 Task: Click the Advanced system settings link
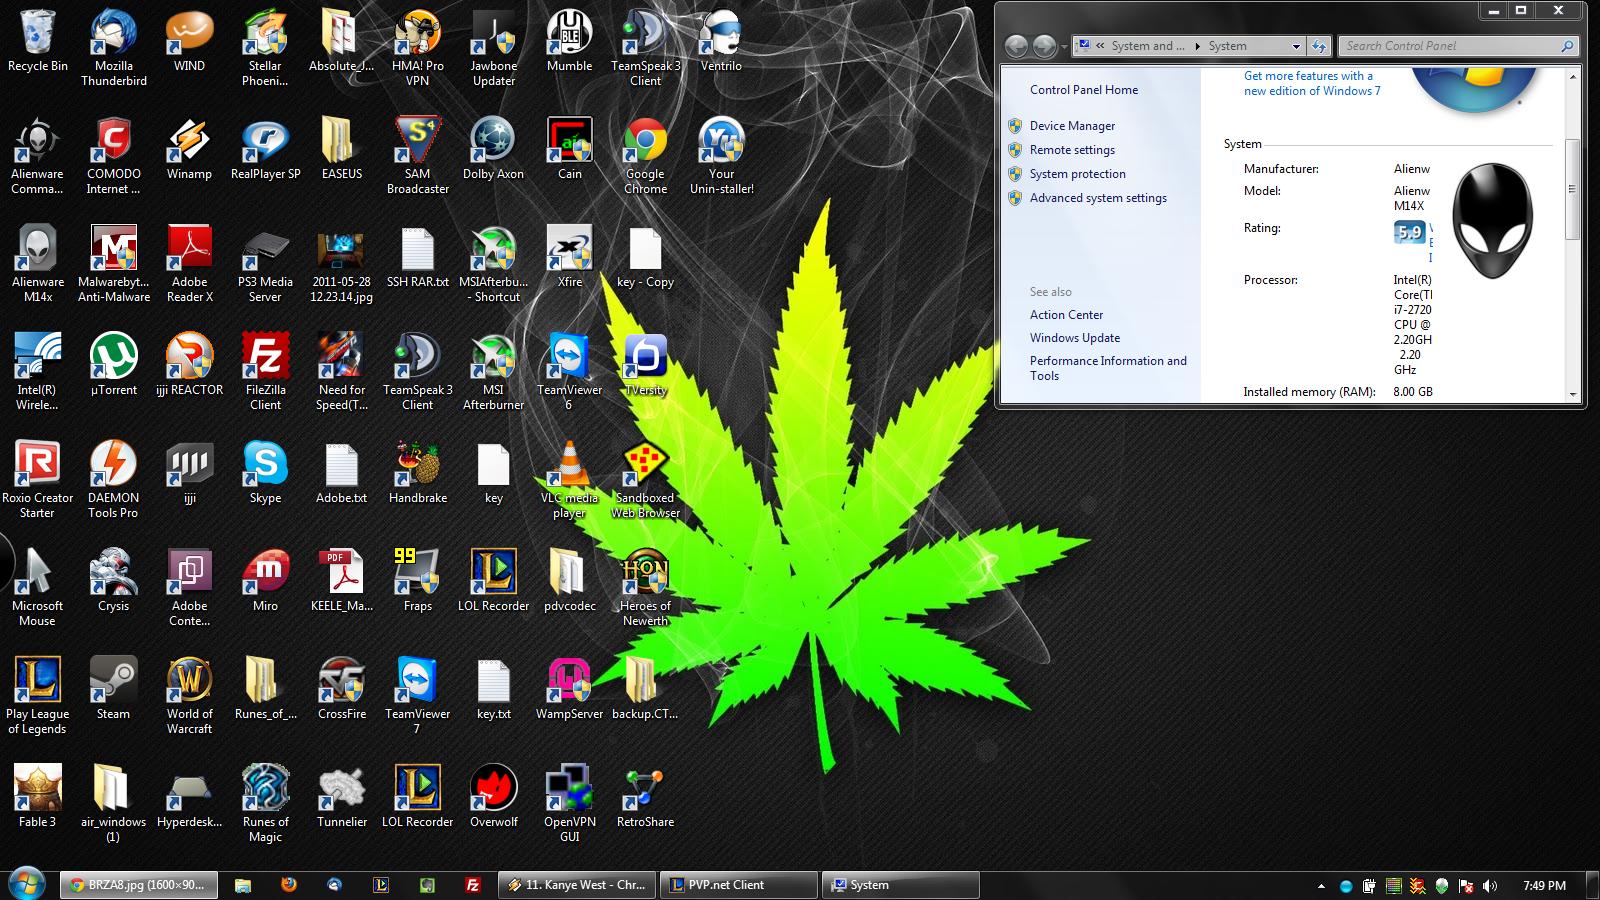point(1098,198)
